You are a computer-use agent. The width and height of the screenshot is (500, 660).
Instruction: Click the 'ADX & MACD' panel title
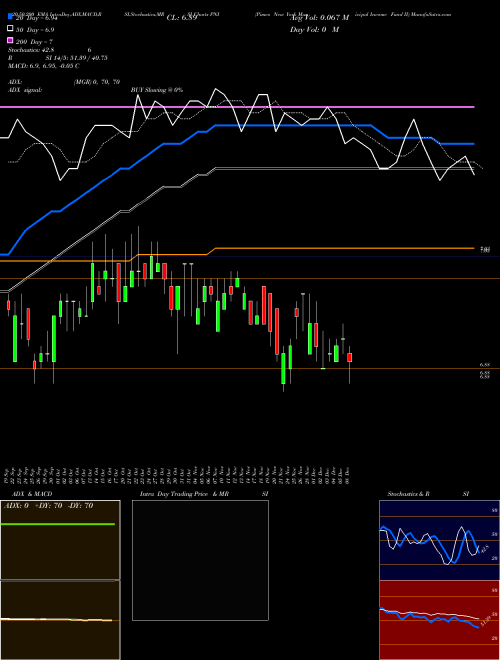coord(32,494)
